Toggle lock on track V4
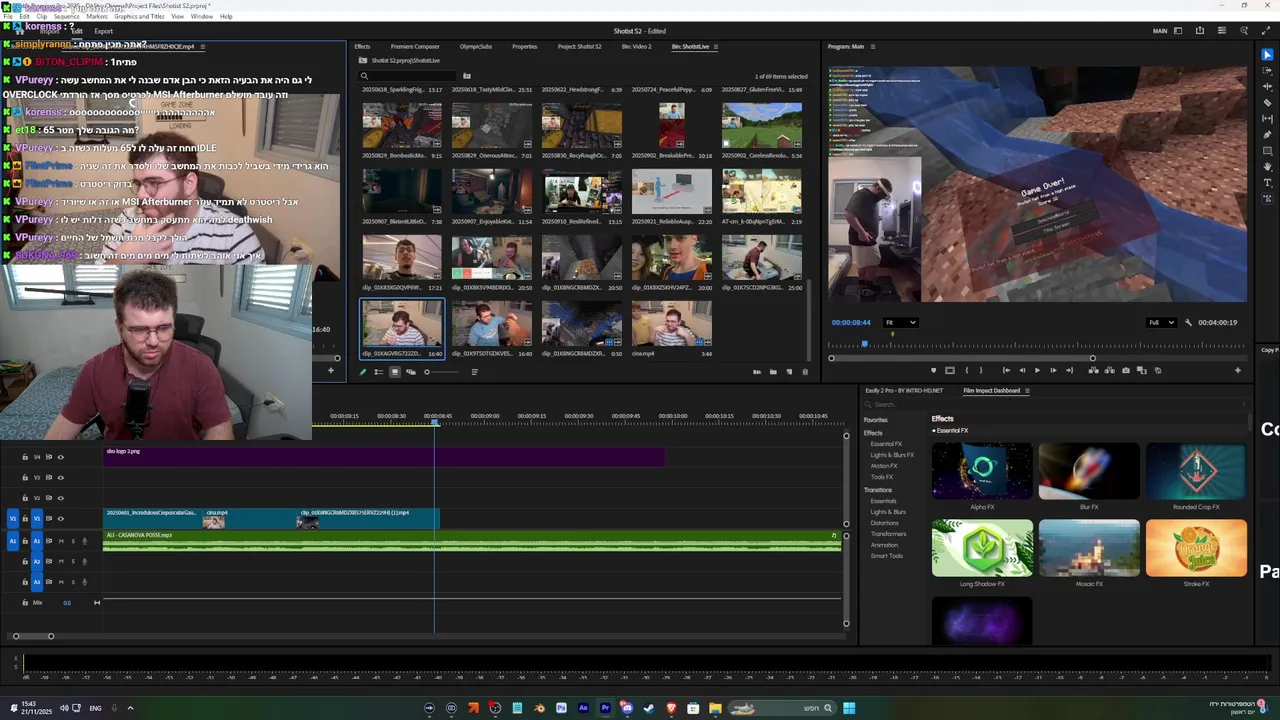Viewport: 1280px width, 720px height. click(25, 457)
